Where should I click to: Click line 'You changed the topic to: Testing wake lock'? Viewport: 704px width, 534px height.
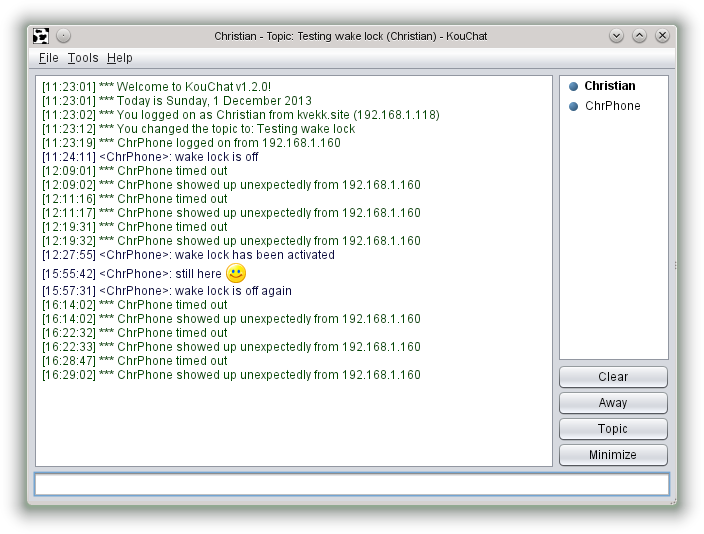[x=198, y=129]
